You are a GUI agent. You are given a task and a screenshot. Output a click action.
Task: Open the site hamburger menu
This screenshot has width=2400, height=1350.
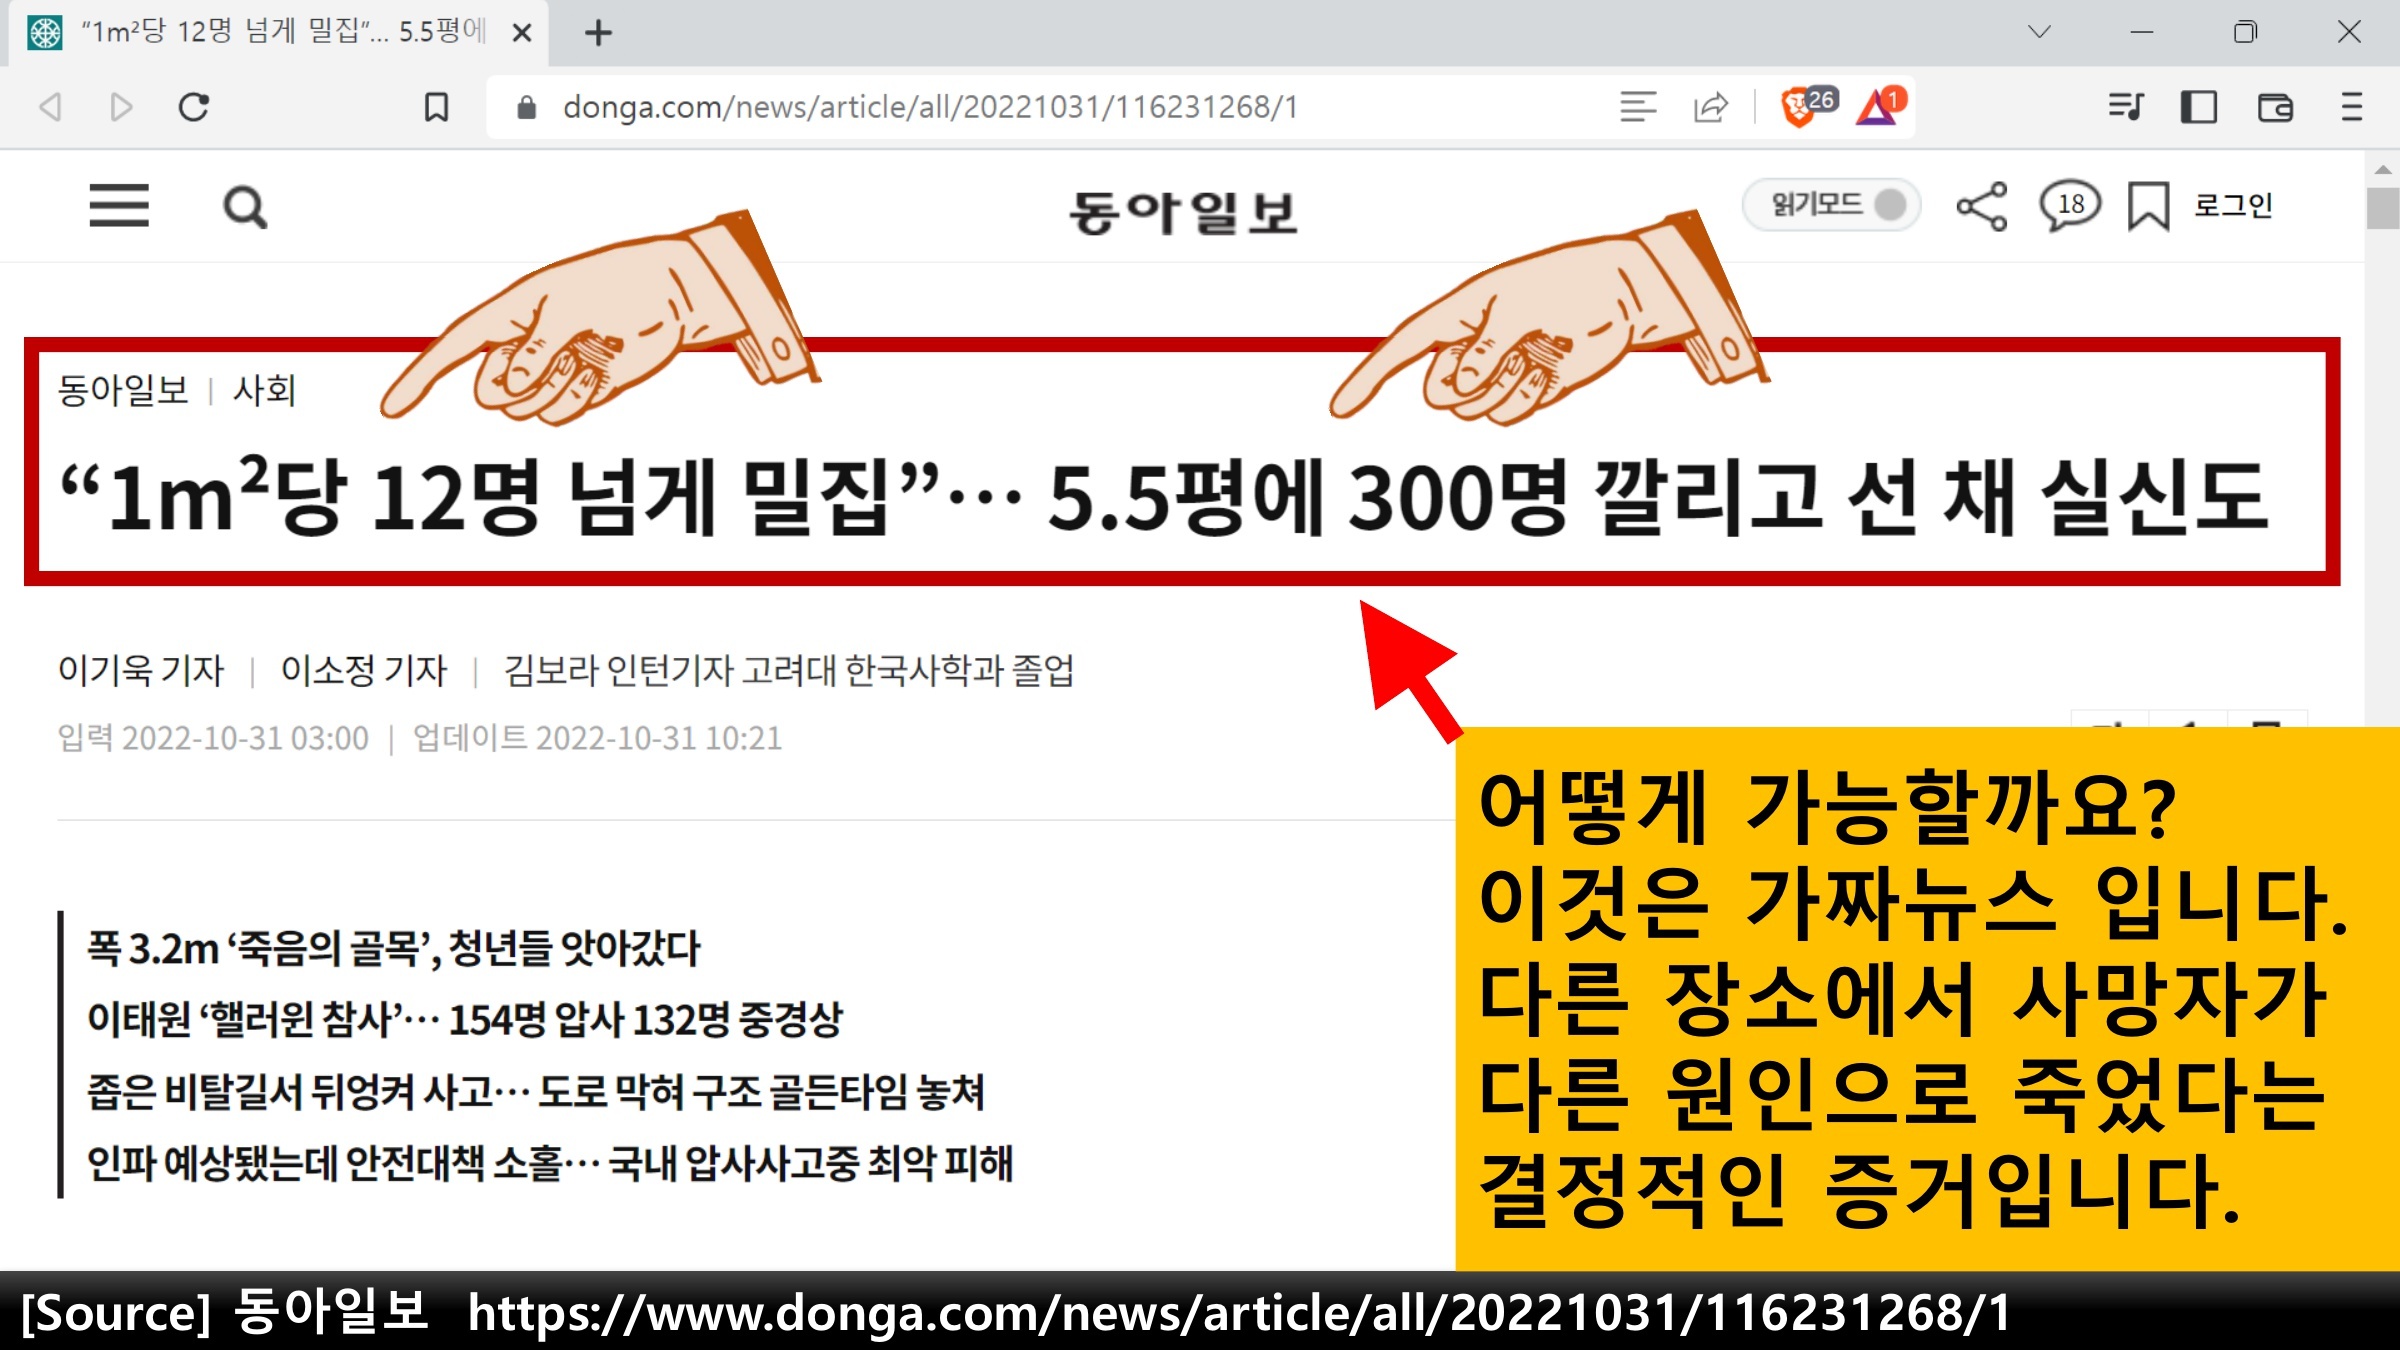(x=119, y=206)
